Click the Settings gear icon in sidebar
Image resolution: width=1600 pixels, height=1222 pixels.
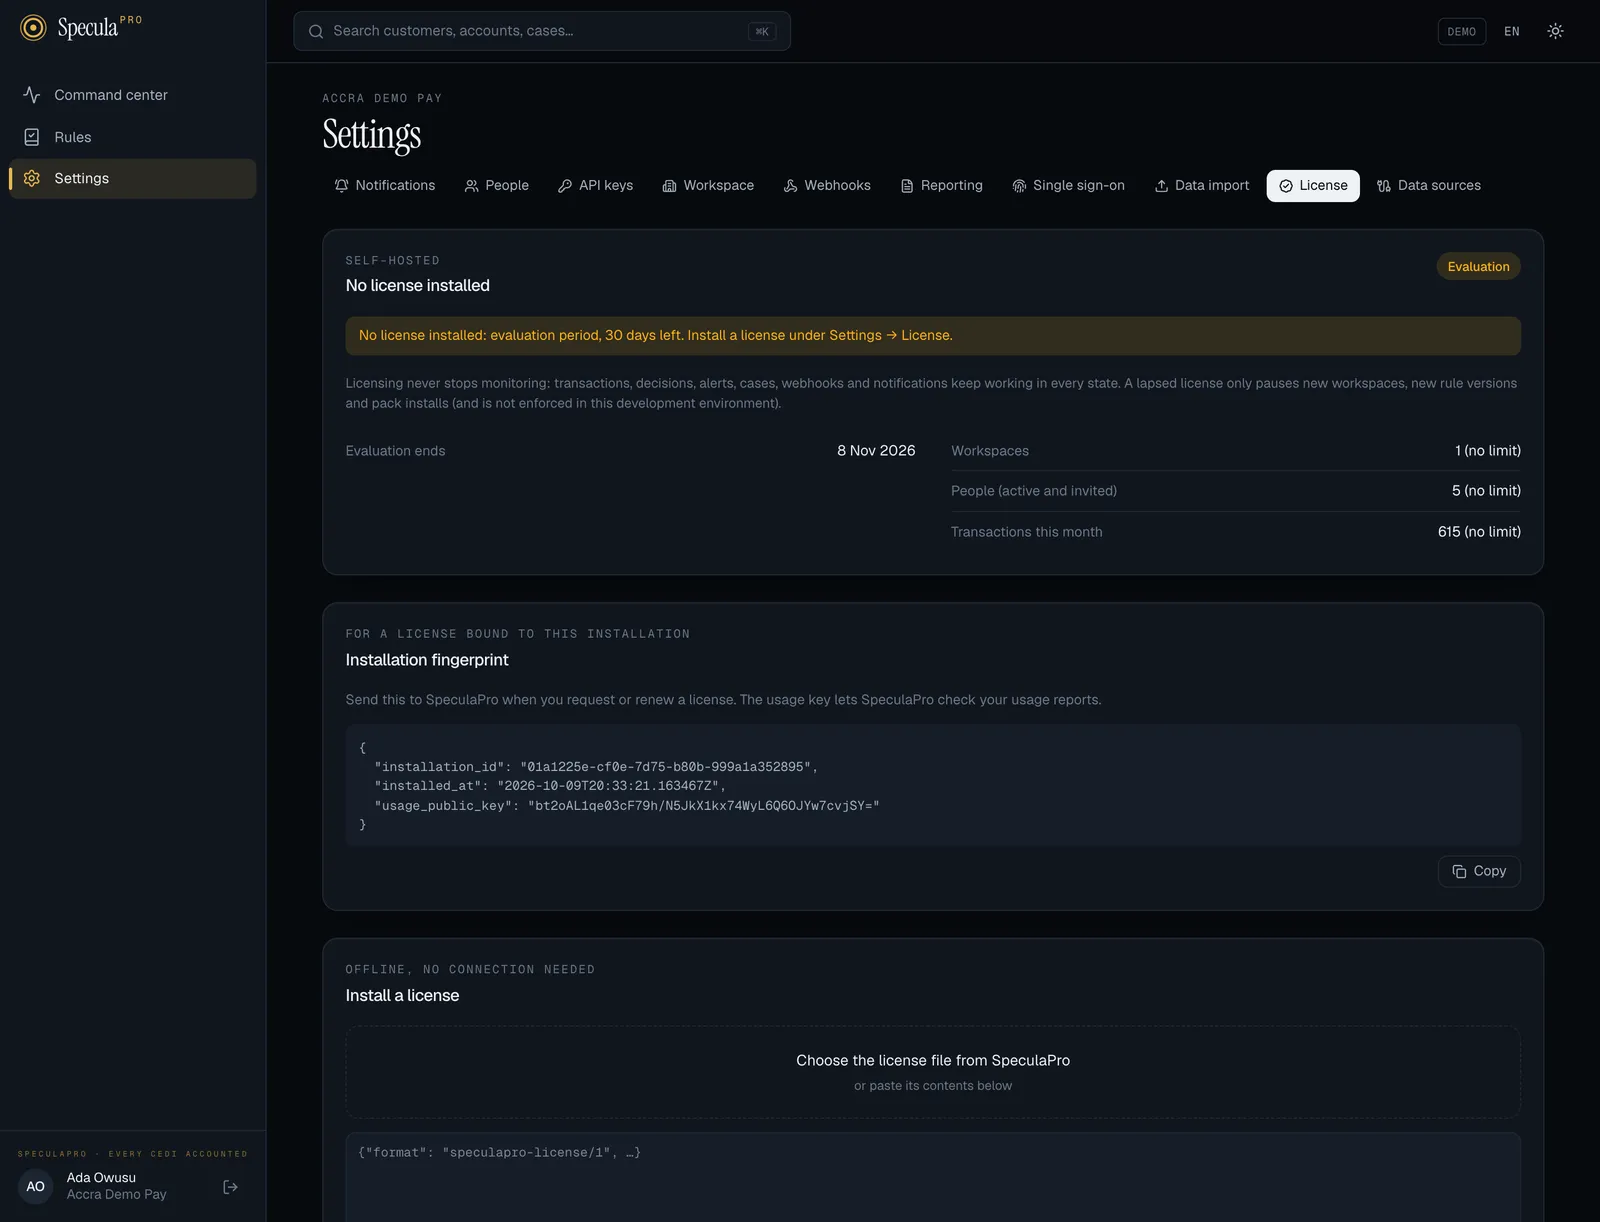point(32,178)
